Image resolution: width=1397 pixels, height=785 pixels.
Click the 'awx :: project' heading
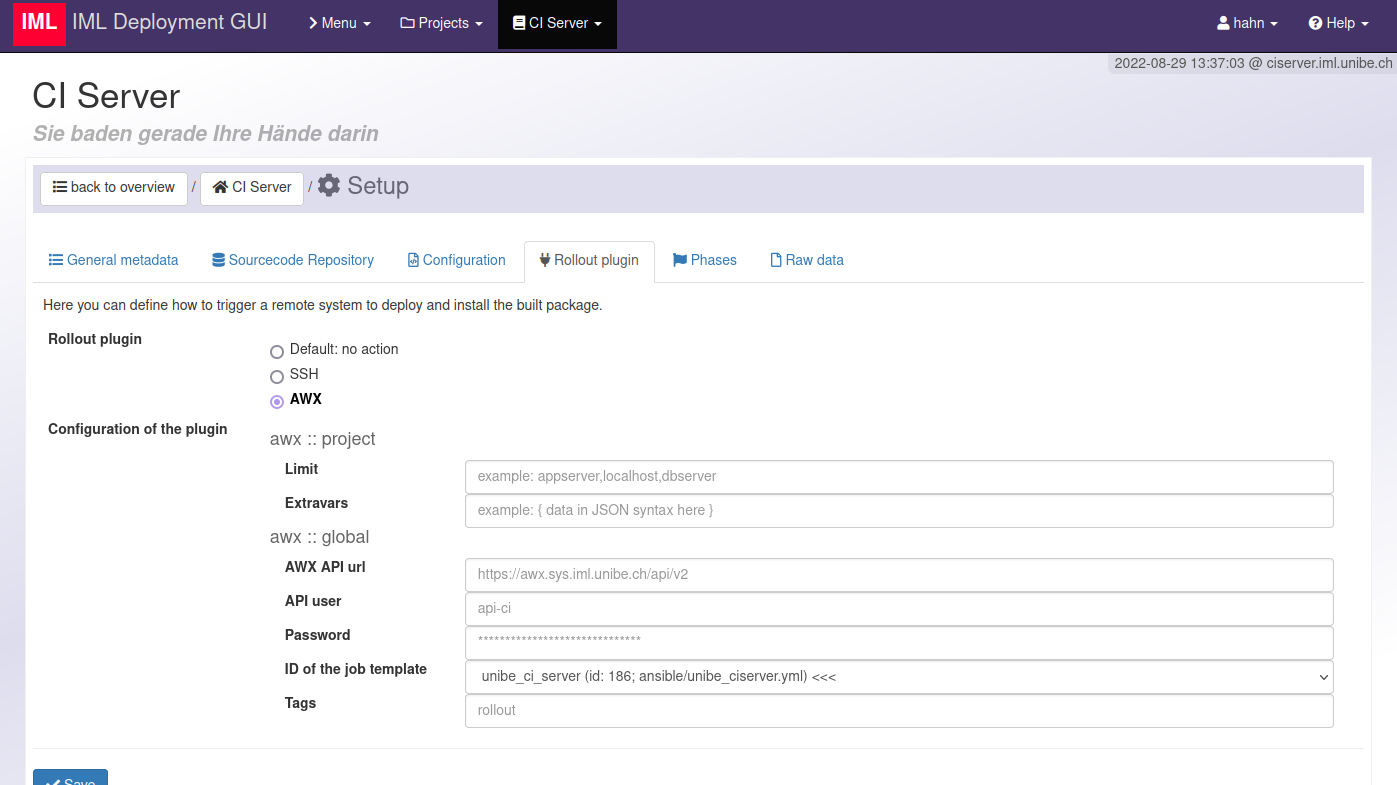[x=323, y=439]
